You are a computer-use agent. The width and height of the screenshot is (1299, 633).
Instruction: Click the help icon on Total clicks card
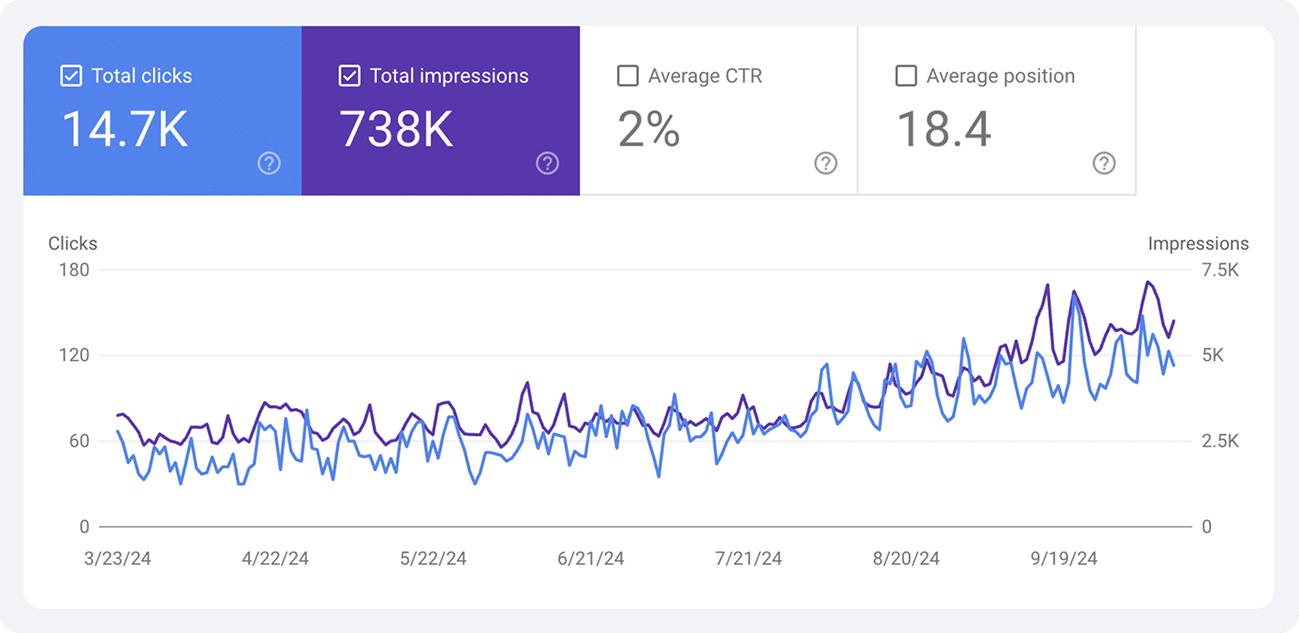269,163
